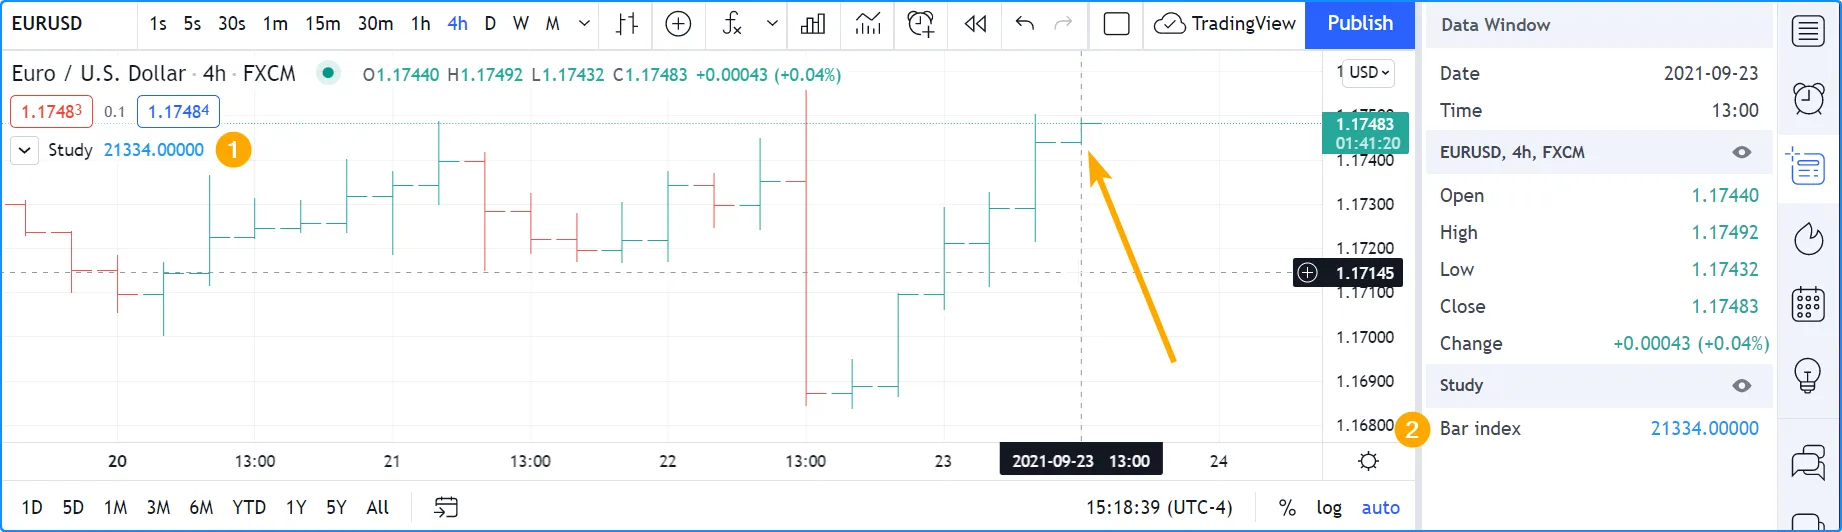Toggle visibility of Study data section
The image size is (1842, 532).
(1742, 386)
